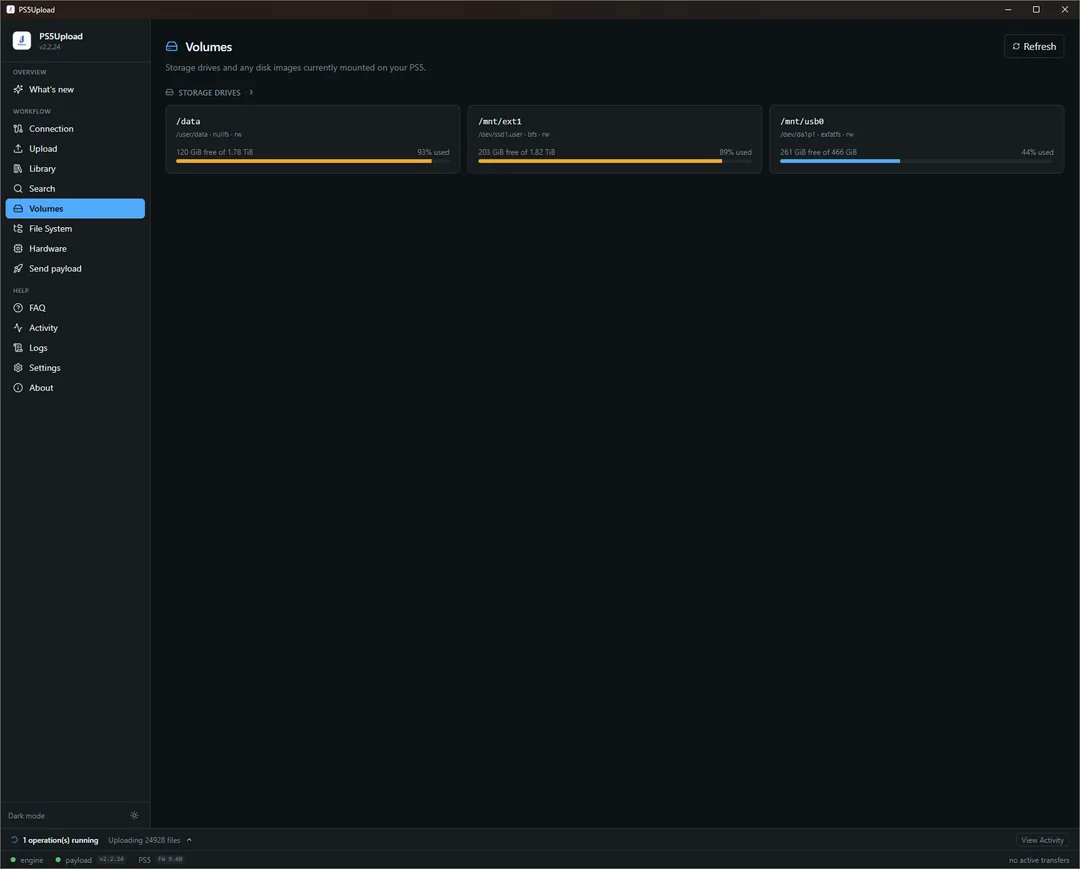Viewport: 1080px width, 869px height.
Task: Click the "93% used" label
Action: point(433,152)
